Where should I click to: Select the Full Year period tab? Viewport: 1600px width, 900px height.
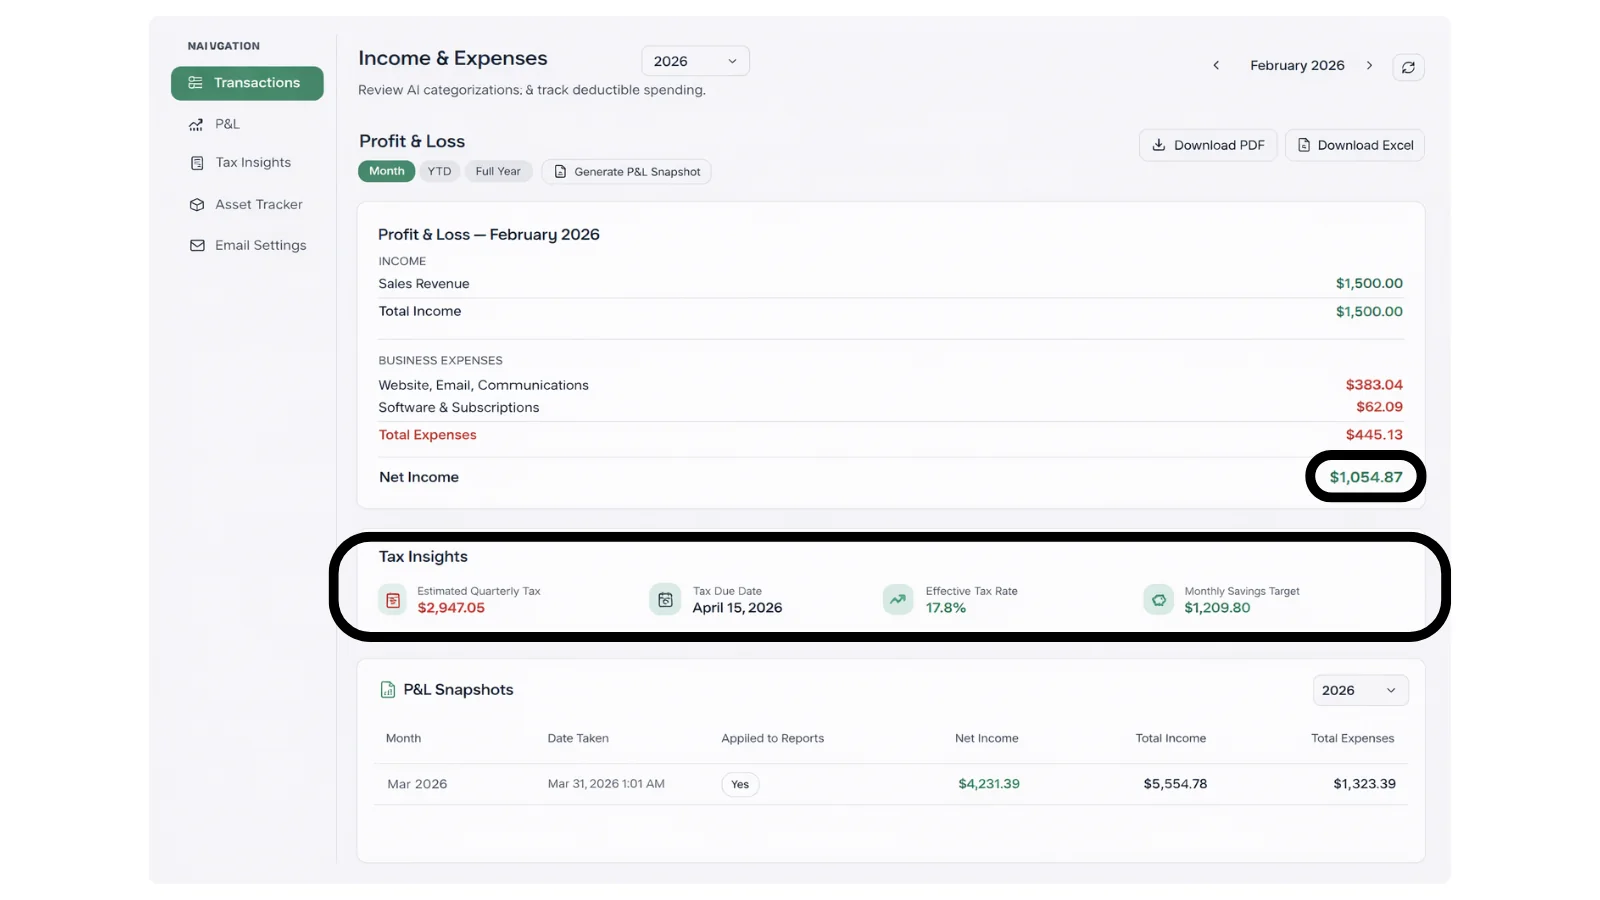tap(498, 171)
